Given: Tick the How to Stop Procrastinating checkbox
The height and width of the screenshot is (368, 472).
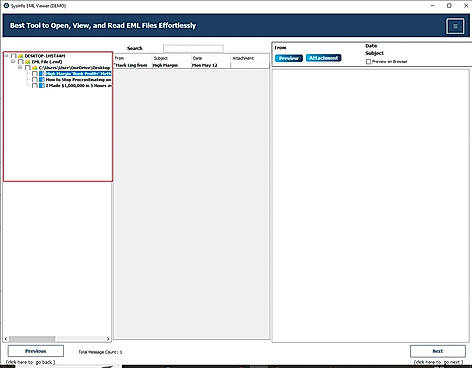Looking at the screenshot, I should click(35, 80).
